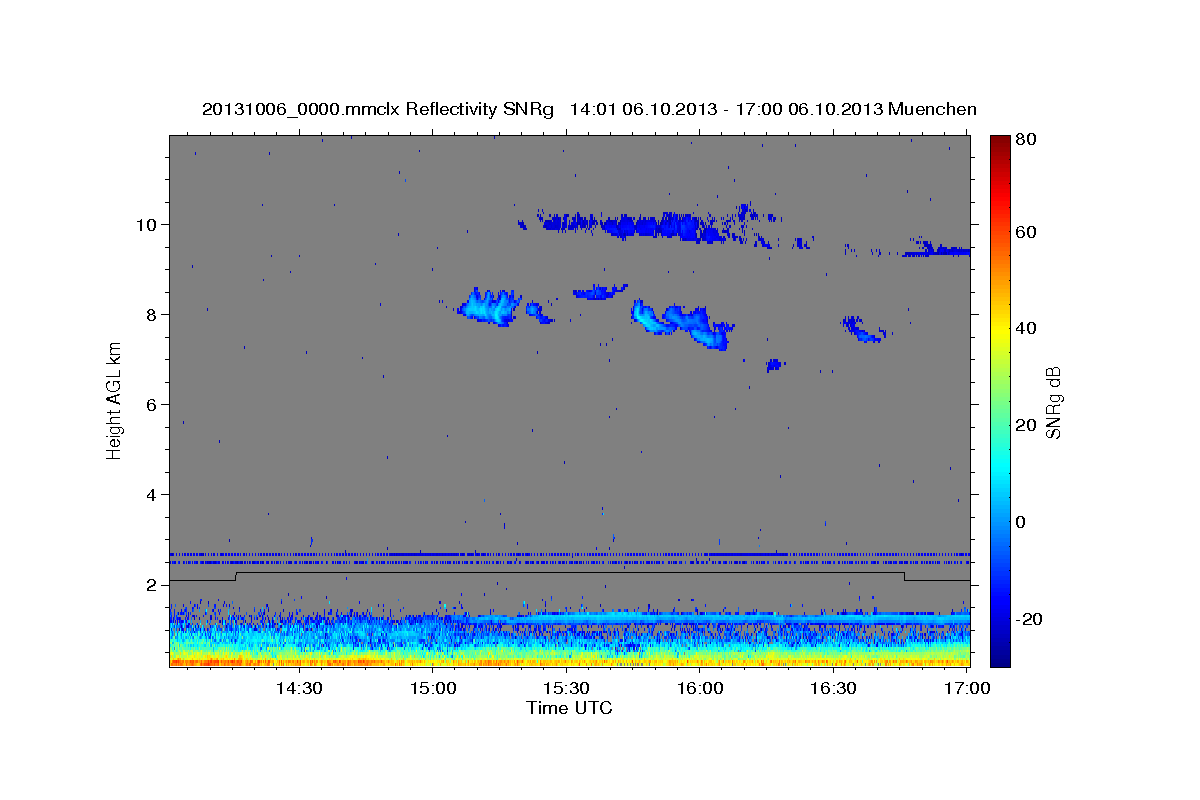The width and height of the screenshot is (1200, 800).
Task: Click the 16:30 time tick label
Action: (833, 688)
